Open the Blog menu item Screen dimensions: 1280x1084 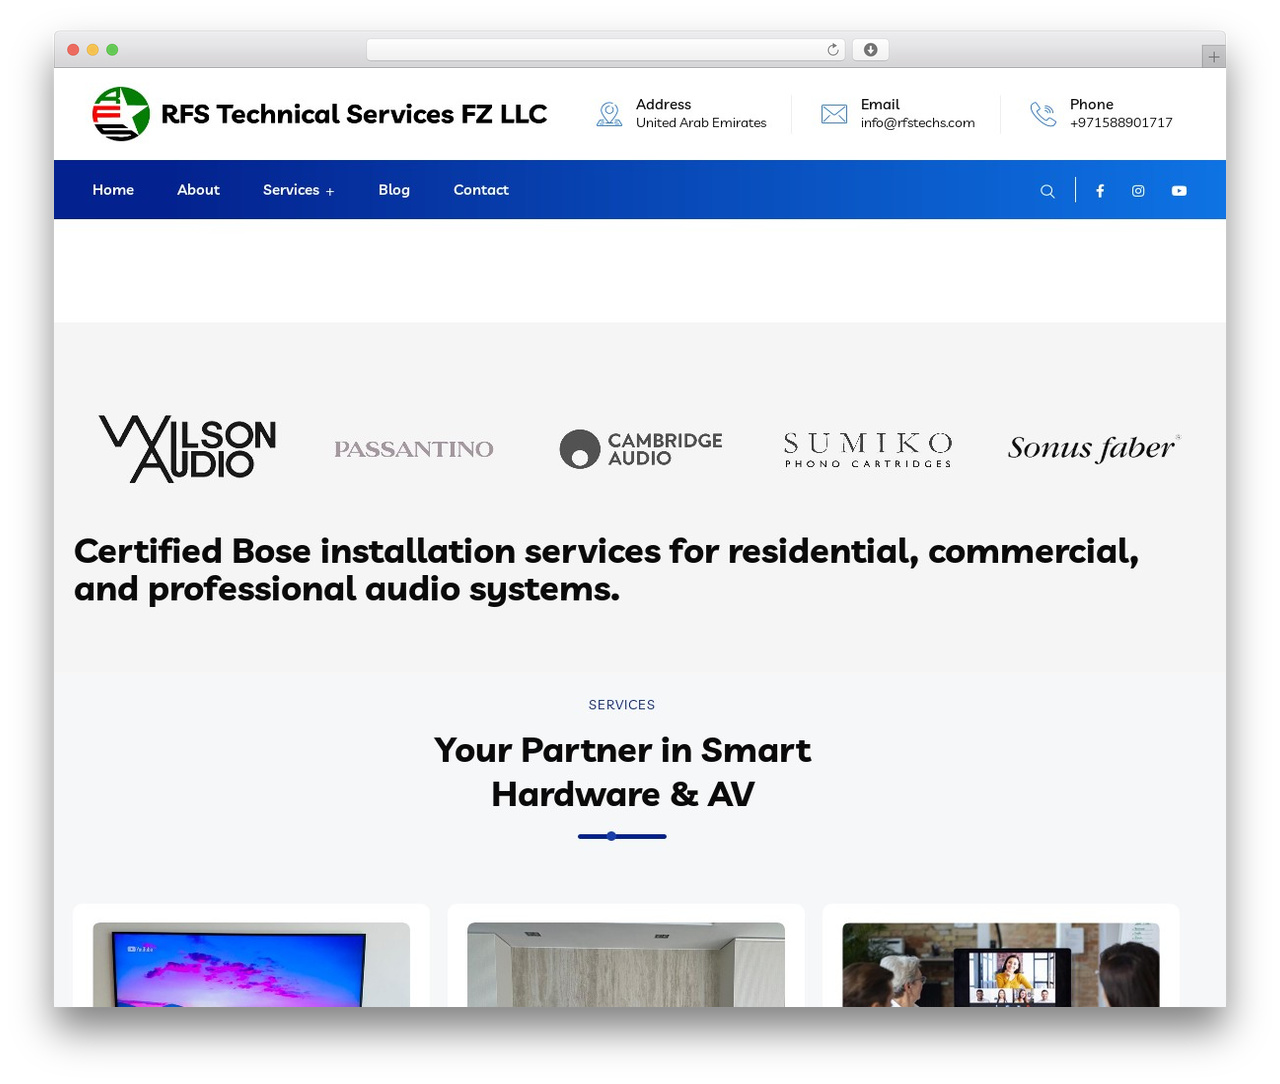click(x=394, y=190)
